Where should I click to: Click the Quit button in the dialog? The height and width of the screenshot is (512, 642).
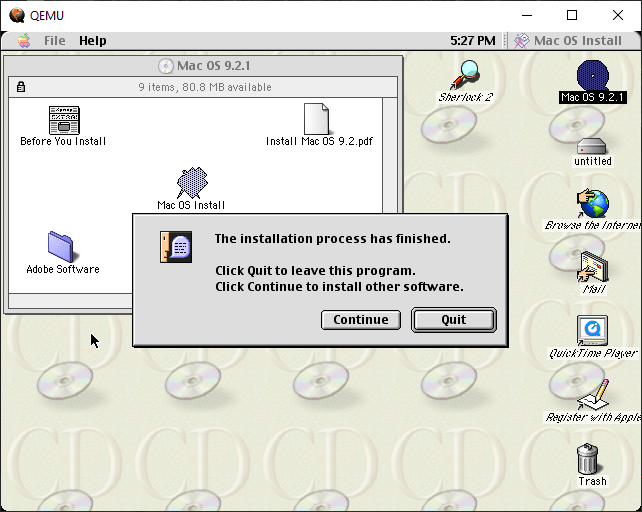453,320
